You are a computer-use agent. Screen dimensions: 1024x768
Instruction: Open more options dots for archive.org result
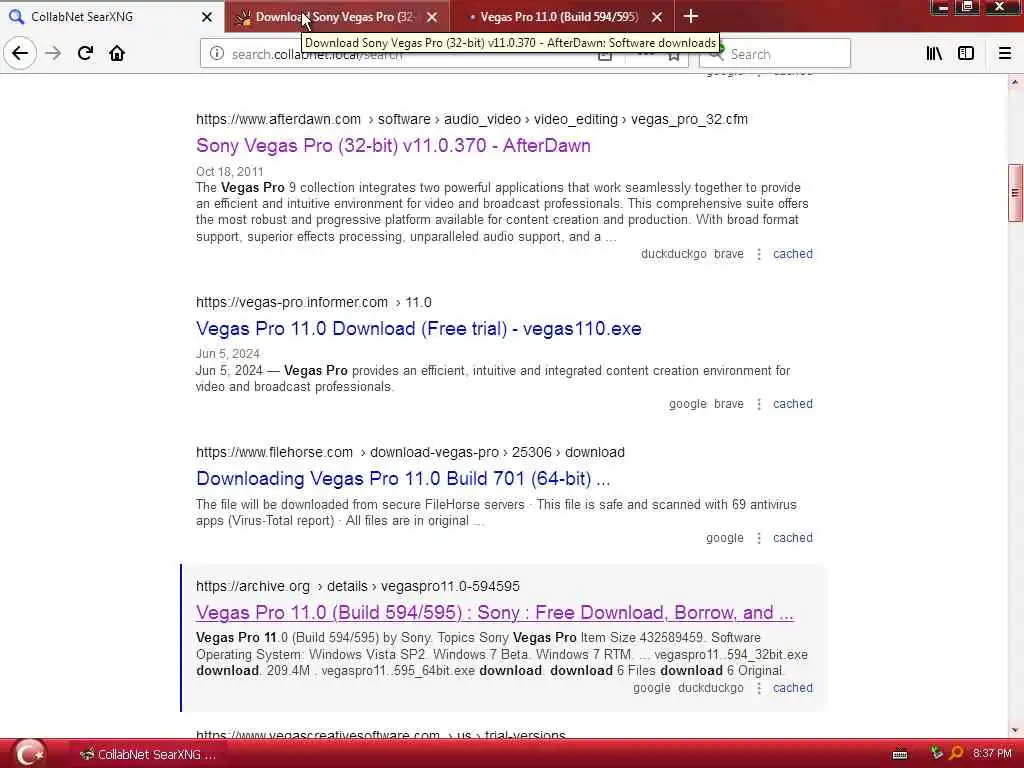(x=759, y=688)
